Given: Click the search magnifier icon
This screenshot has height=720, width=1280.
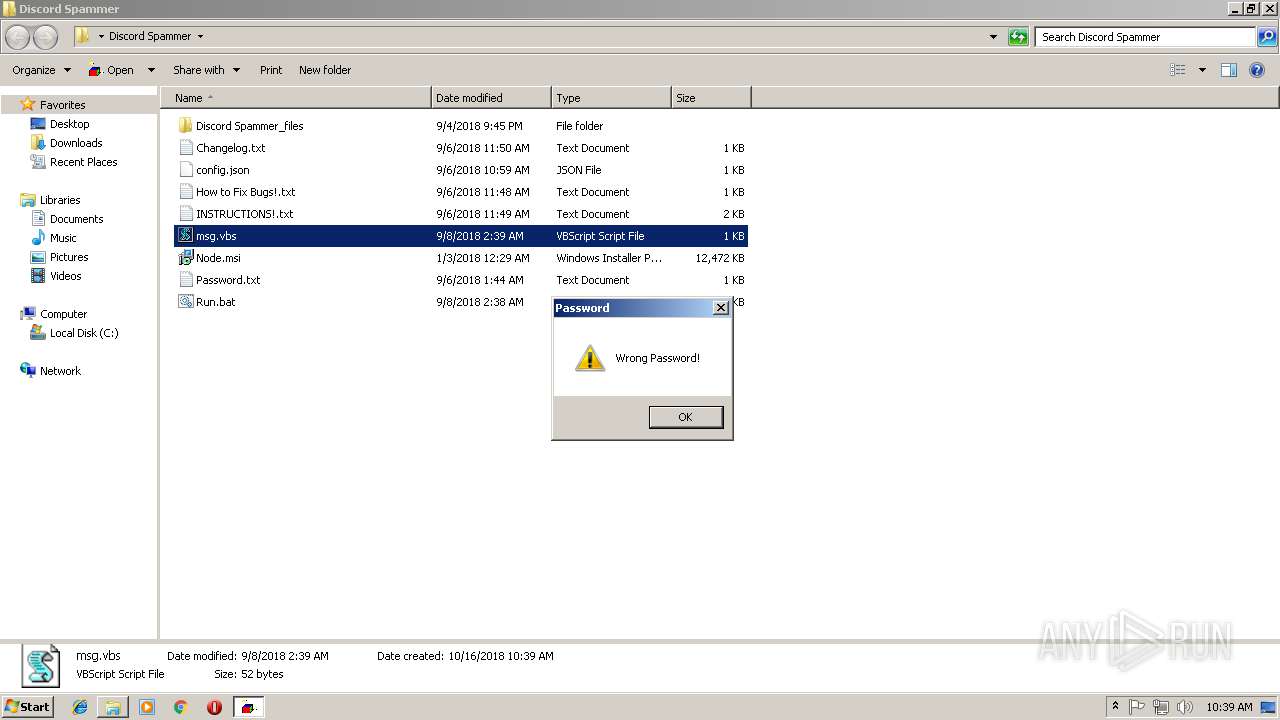Looking at the screenshot, I should (x=1267, y=37).
